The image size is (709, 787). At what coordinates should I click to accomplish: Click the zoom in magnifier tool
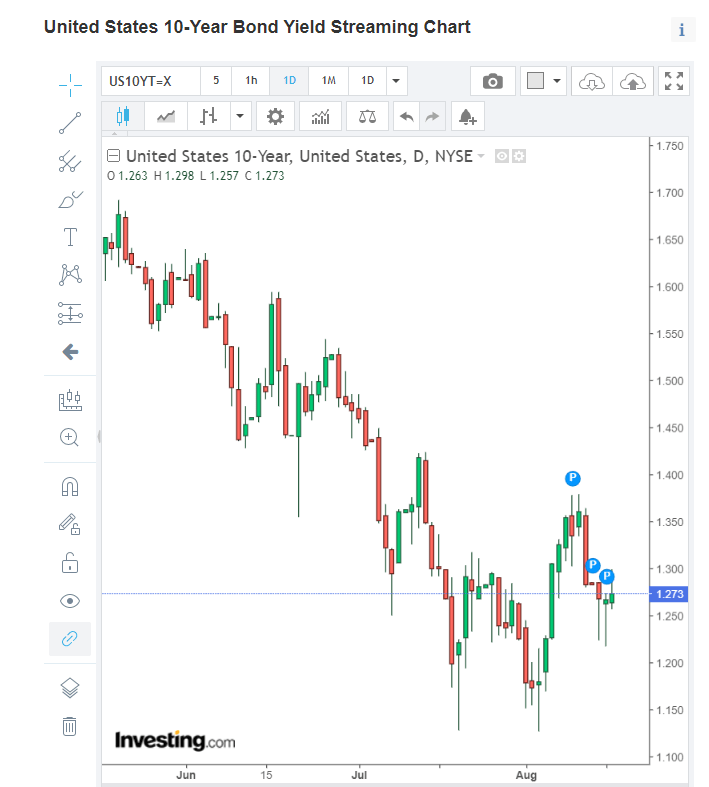click(x=69, y=437)
